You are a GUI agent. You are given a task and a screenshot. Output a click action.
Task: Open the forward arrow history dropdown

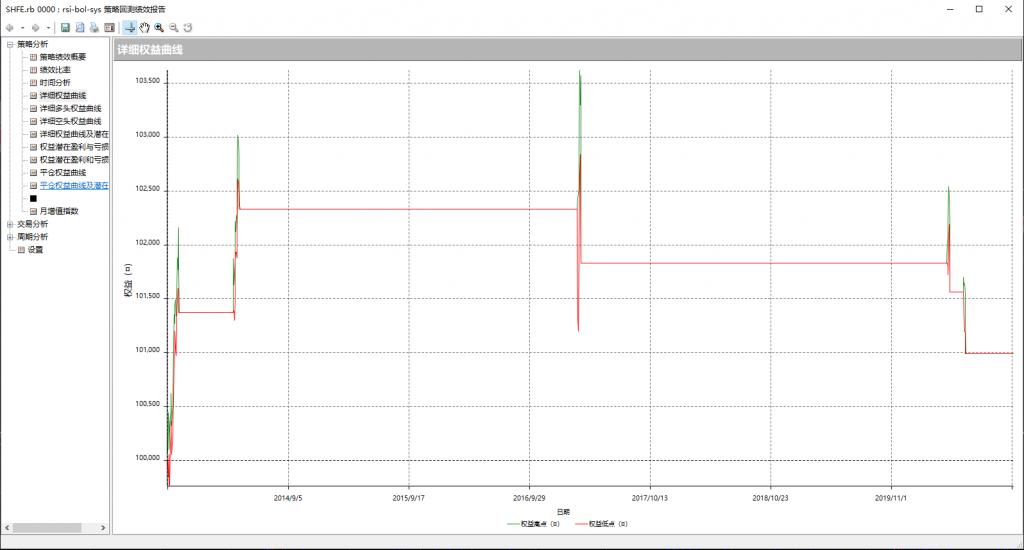(x=48, y=27)
